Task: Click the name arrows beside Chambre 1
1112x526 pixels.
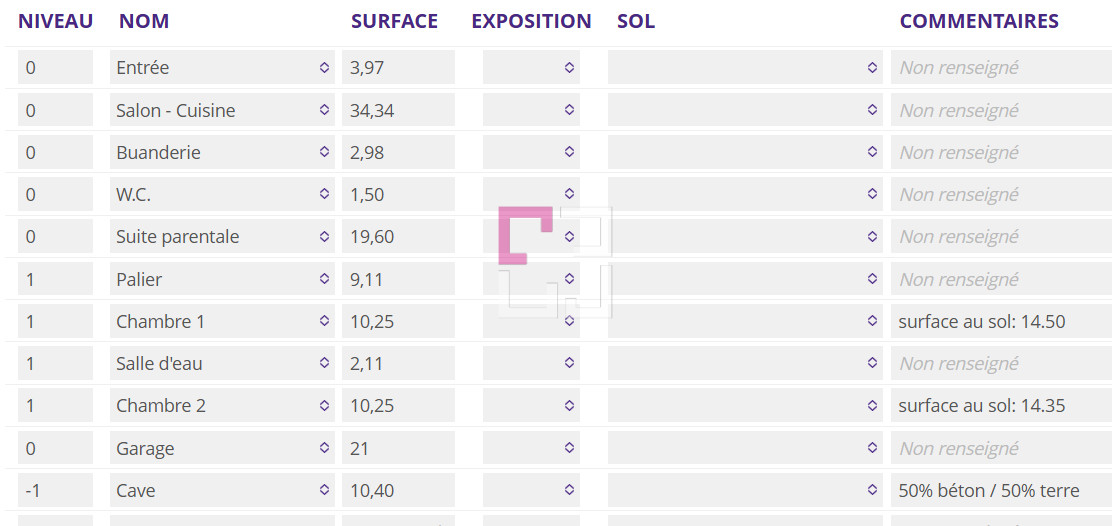Action: [324, 321]
